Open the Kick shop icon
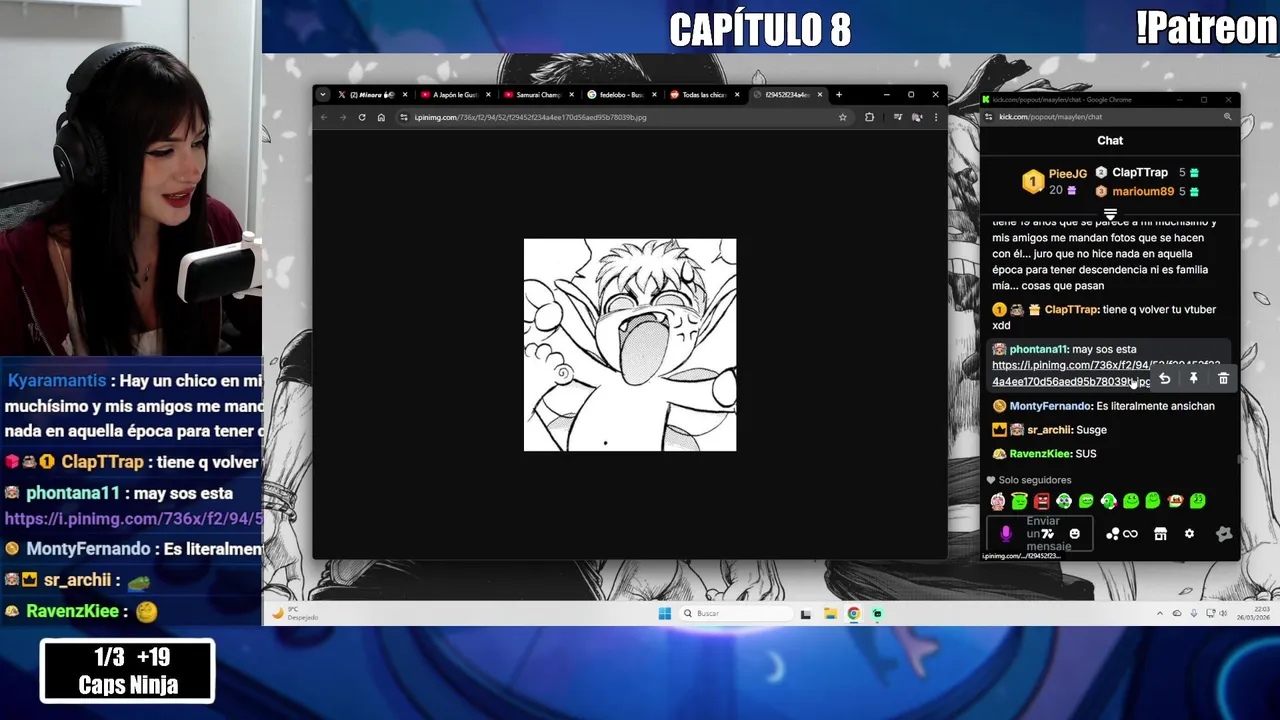 pos(1160,534)
